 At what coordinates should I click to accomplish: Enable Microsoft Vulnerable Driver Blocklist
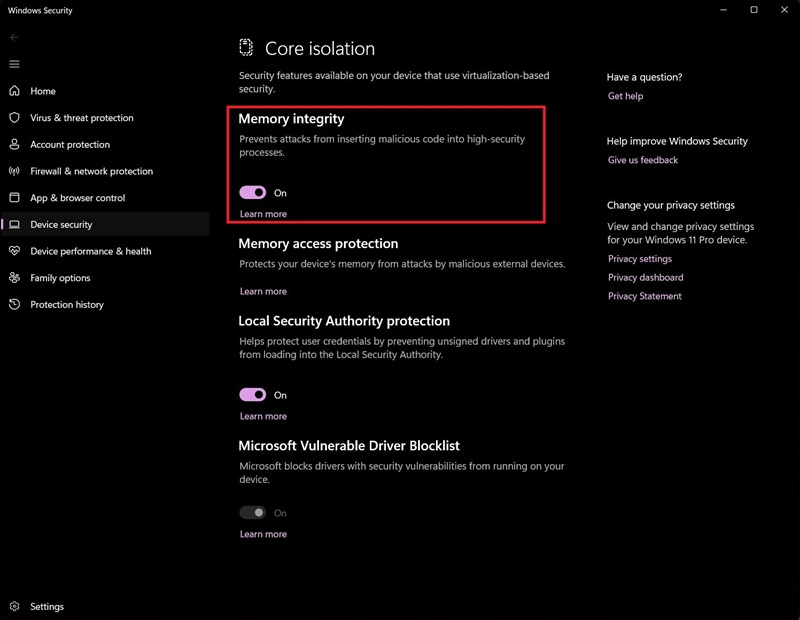(x=254, y=512)
